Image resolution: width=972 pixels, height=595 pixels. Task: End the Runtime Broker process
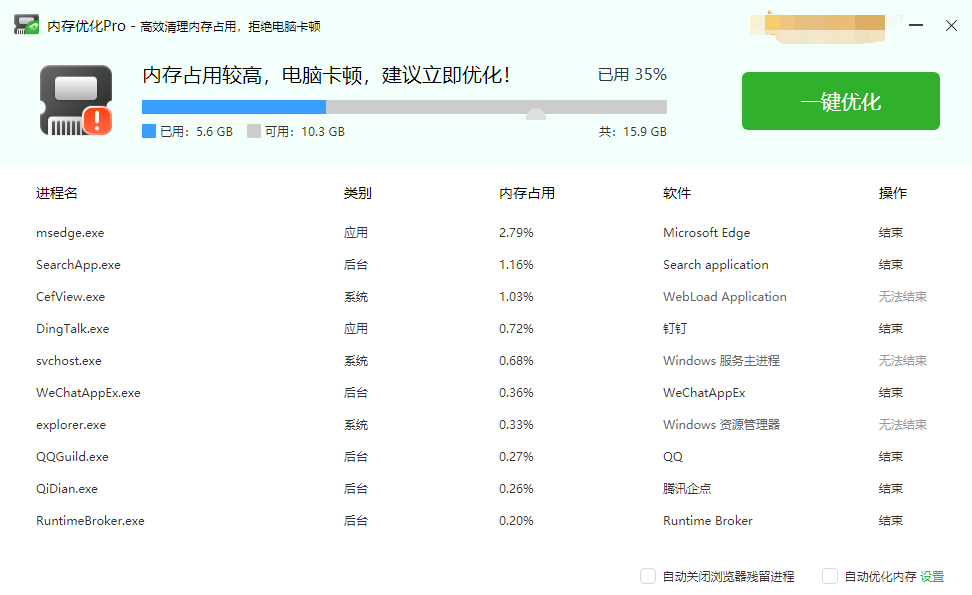coord(890,520)
